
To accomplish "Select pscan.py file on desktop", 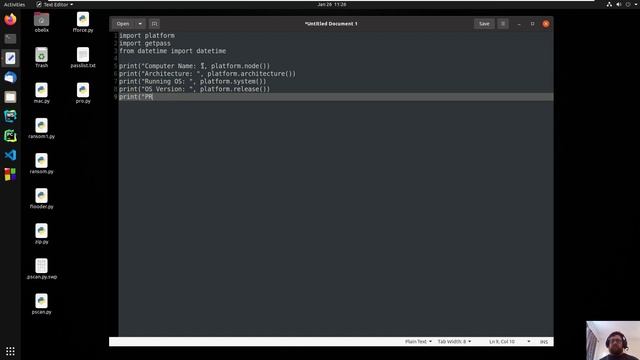I will pyautogui.click(x=41, y=304).
